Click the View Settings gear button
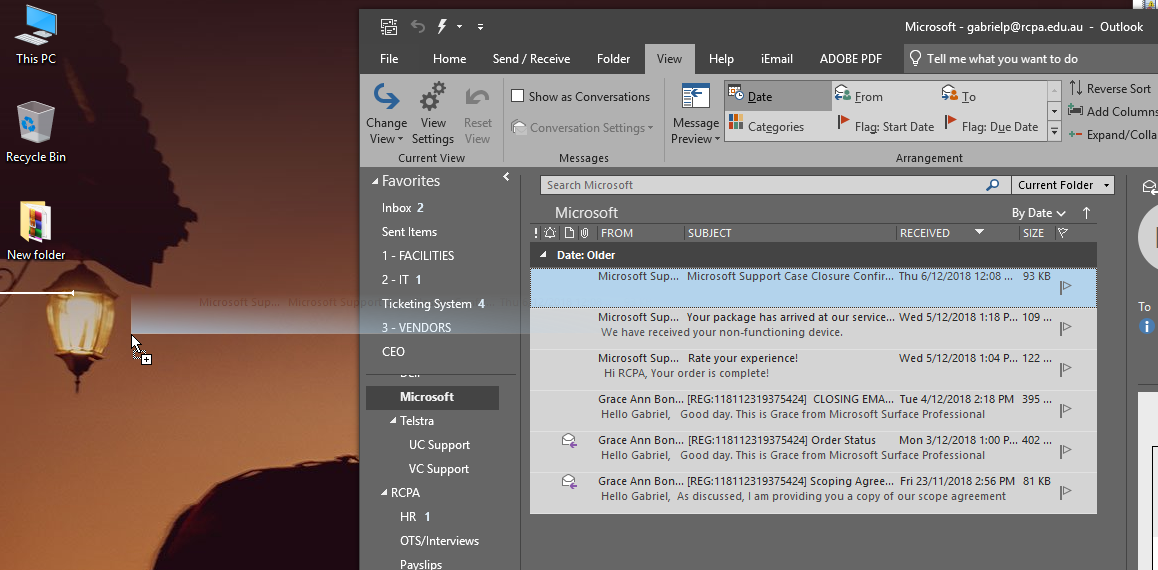Screen dimensions: 1158x570 [433, 114]
